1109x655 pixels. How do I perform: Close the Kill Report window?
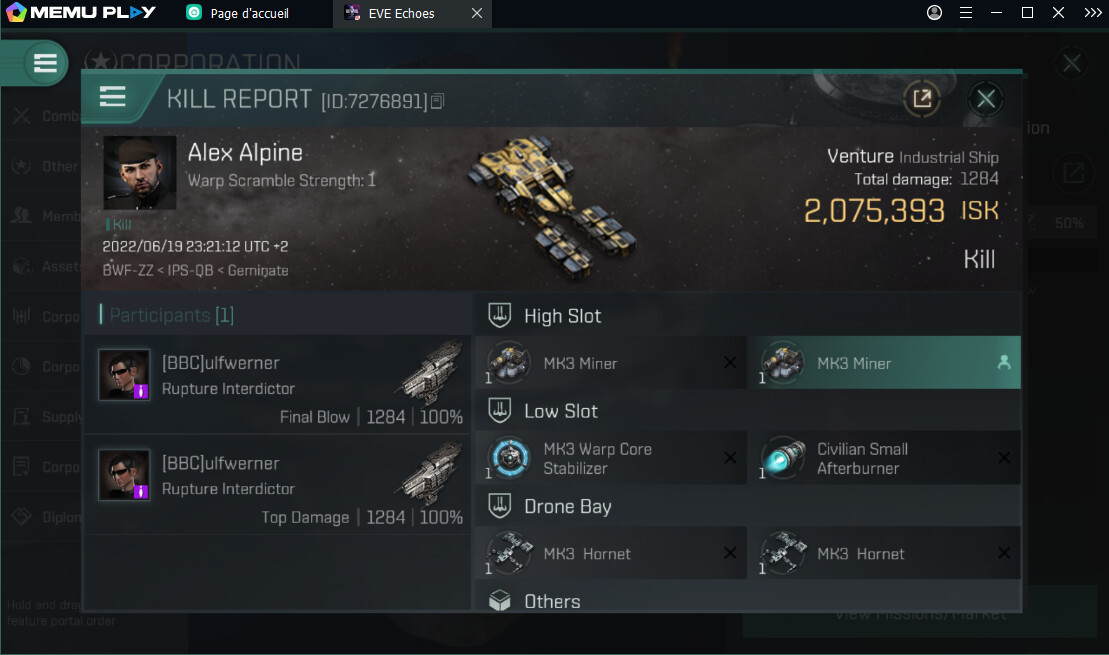pyautogui.click(x=986, y=98)
